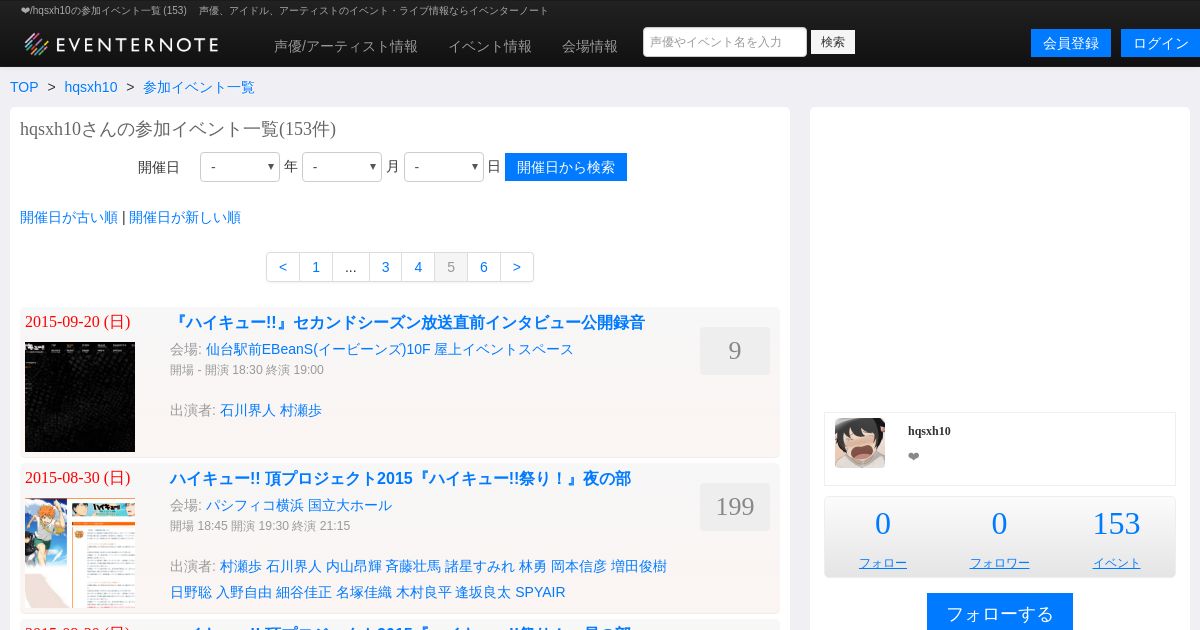Click the Eventernote logo
This screenshot has width=1200, height=630.
[x=121, y=44]
